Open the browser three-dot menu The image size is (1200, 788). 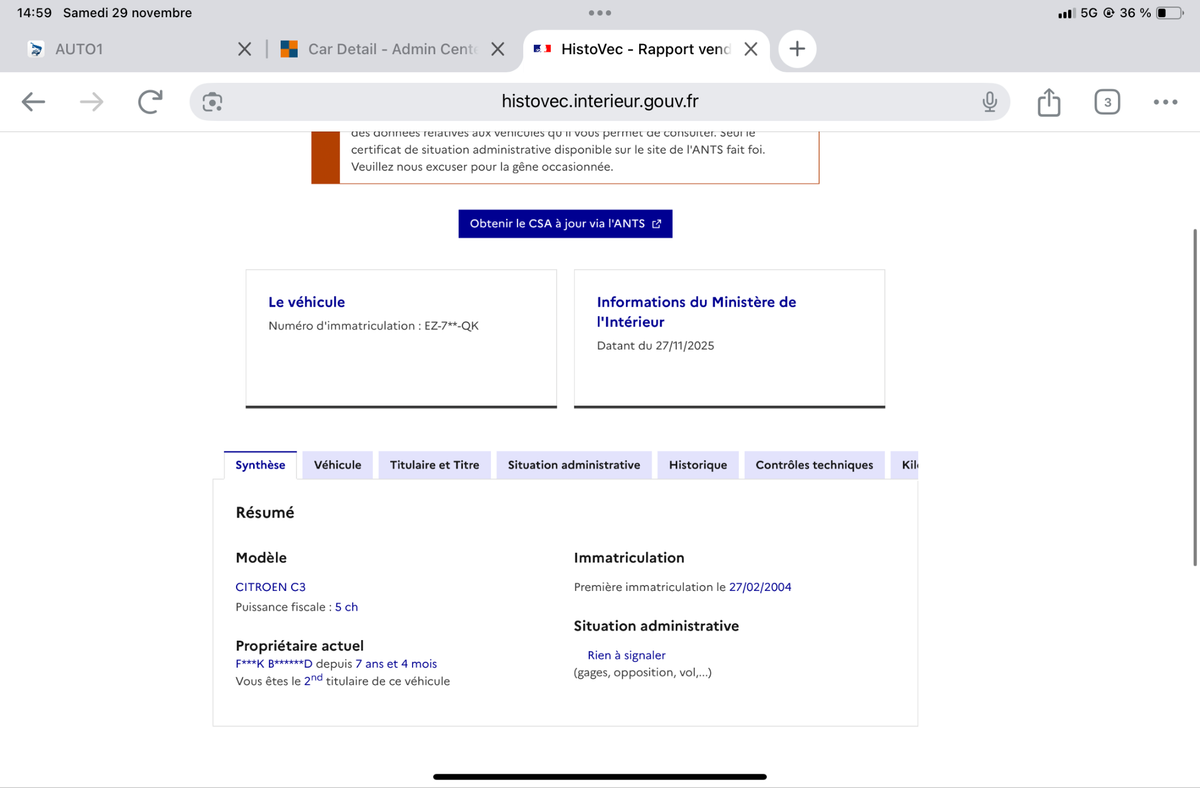(x=1165, y=102)
